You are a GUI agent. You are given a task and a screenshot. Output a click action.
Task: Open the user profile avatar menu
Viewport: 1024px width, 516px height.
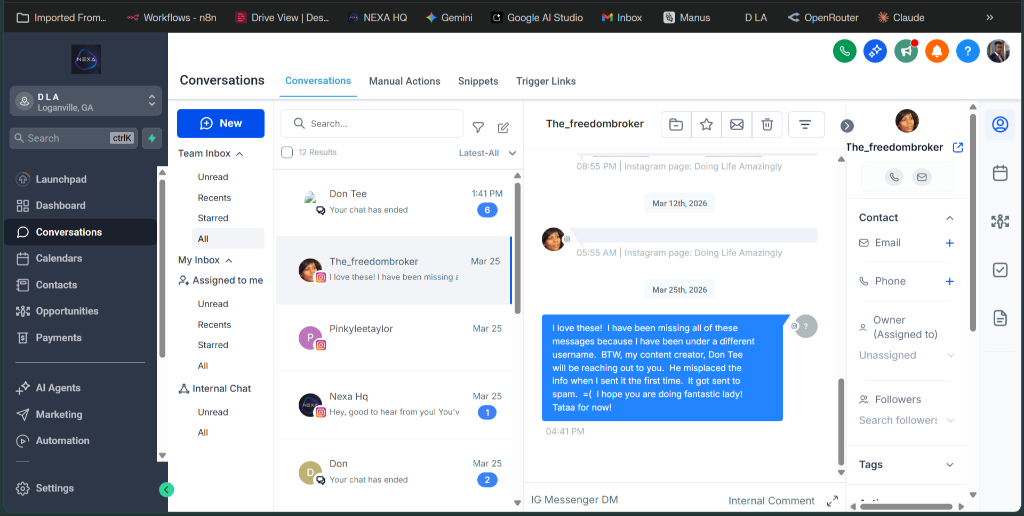pos(998,51)
